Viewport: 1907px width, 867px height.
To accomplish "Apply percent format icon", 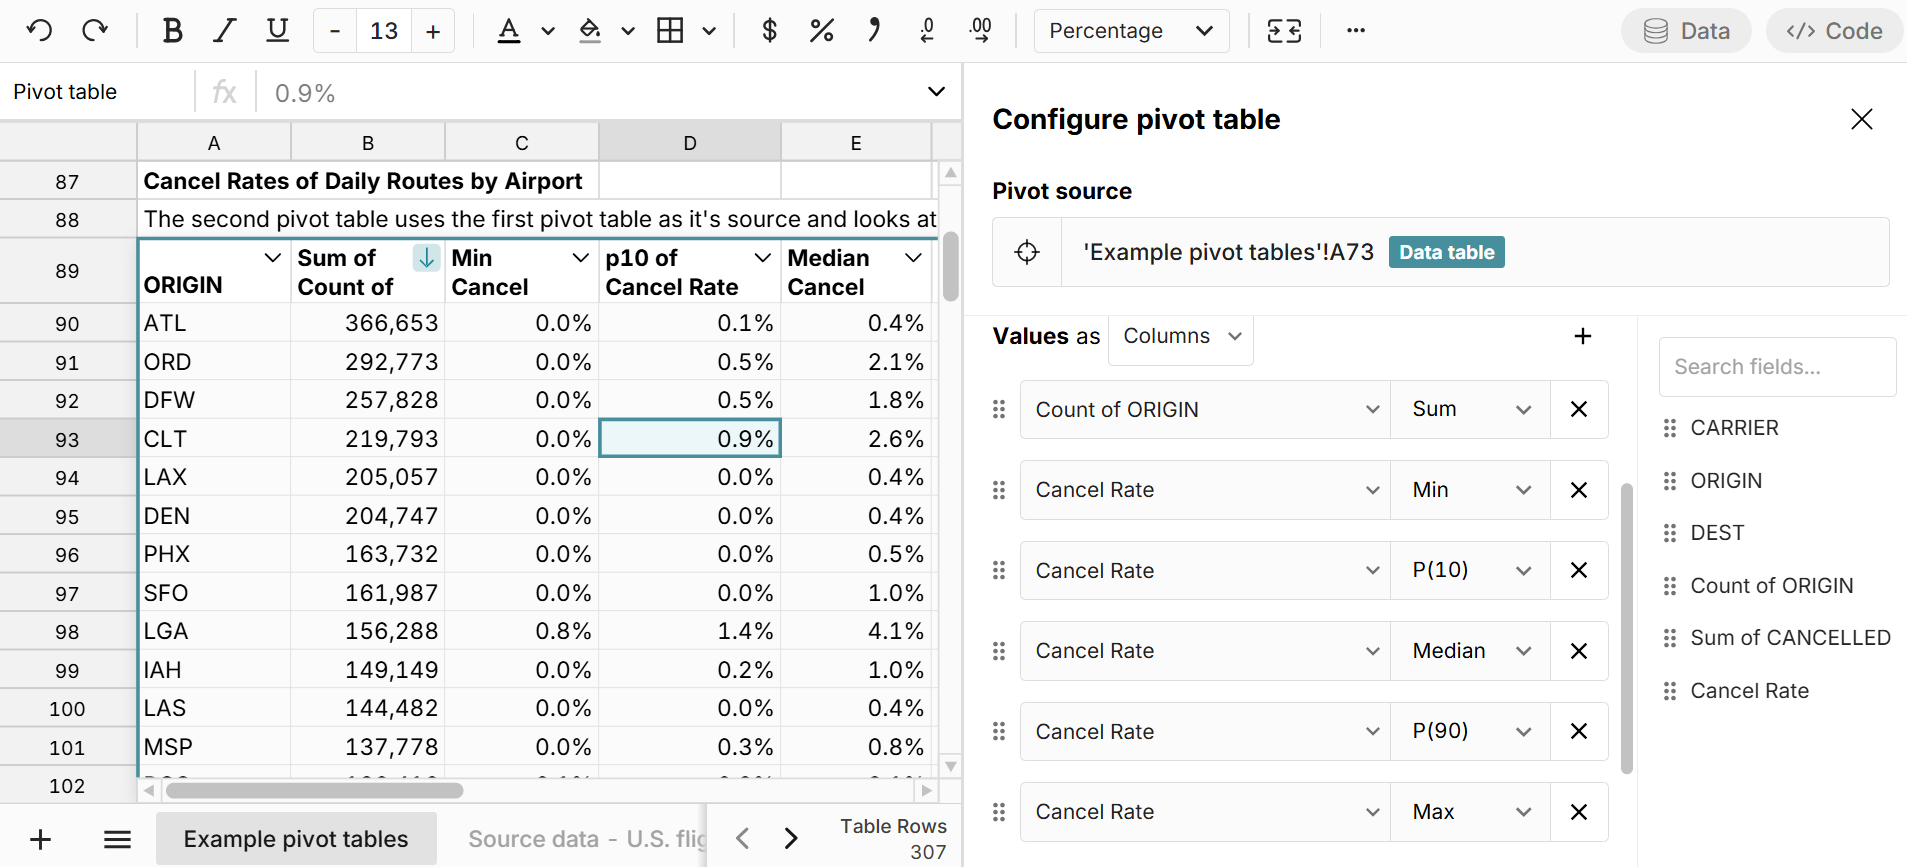I will pos(821,31).
